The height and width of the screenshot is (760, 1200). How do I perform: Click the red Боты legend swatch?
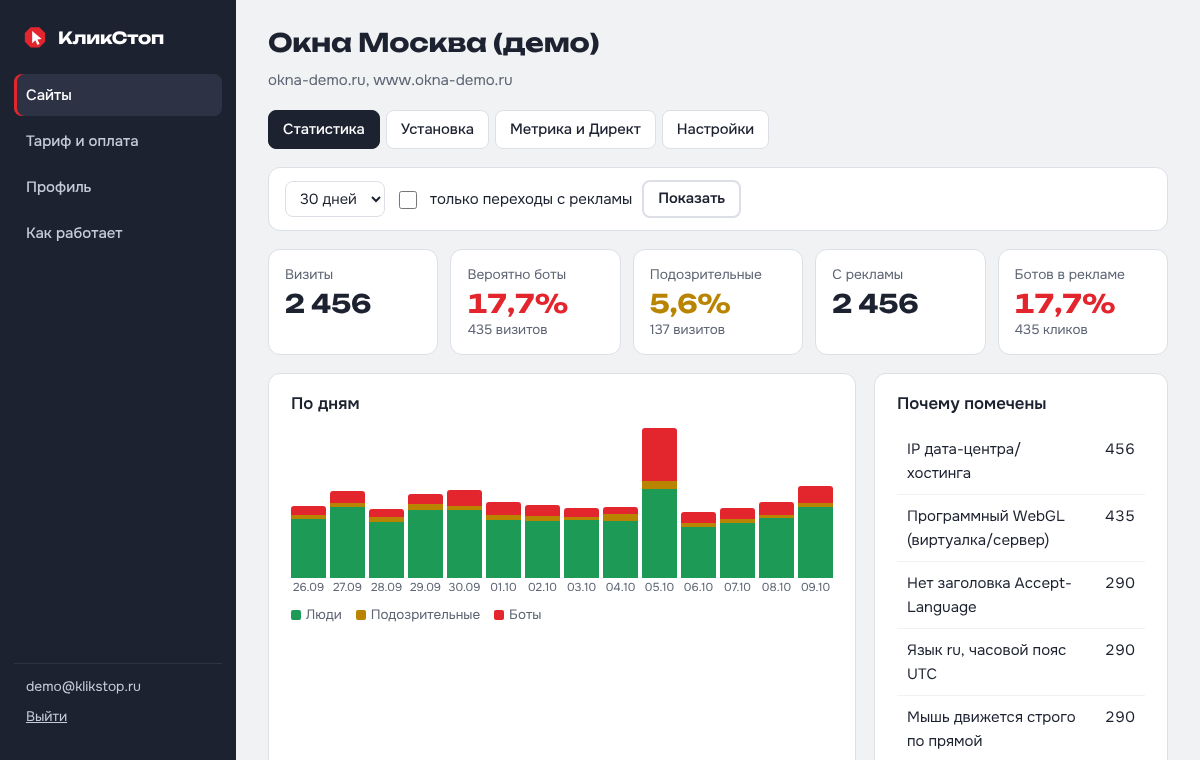tap(499, 615)
